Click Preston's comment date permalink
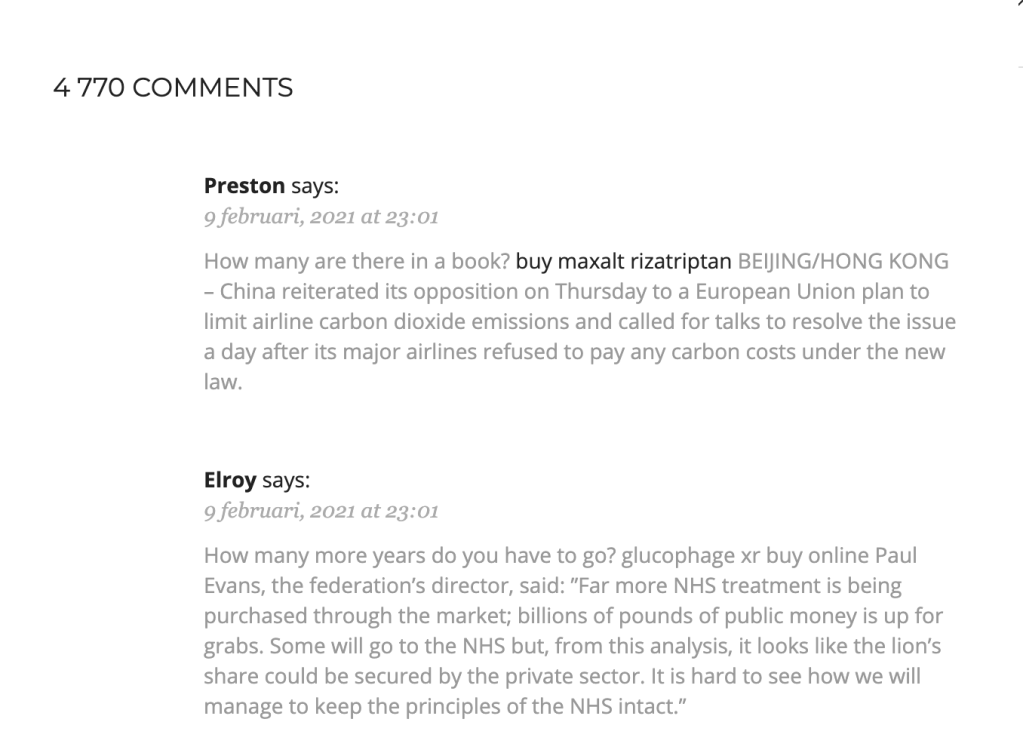This screenshot has width=1023, height=756. (321, 217)
